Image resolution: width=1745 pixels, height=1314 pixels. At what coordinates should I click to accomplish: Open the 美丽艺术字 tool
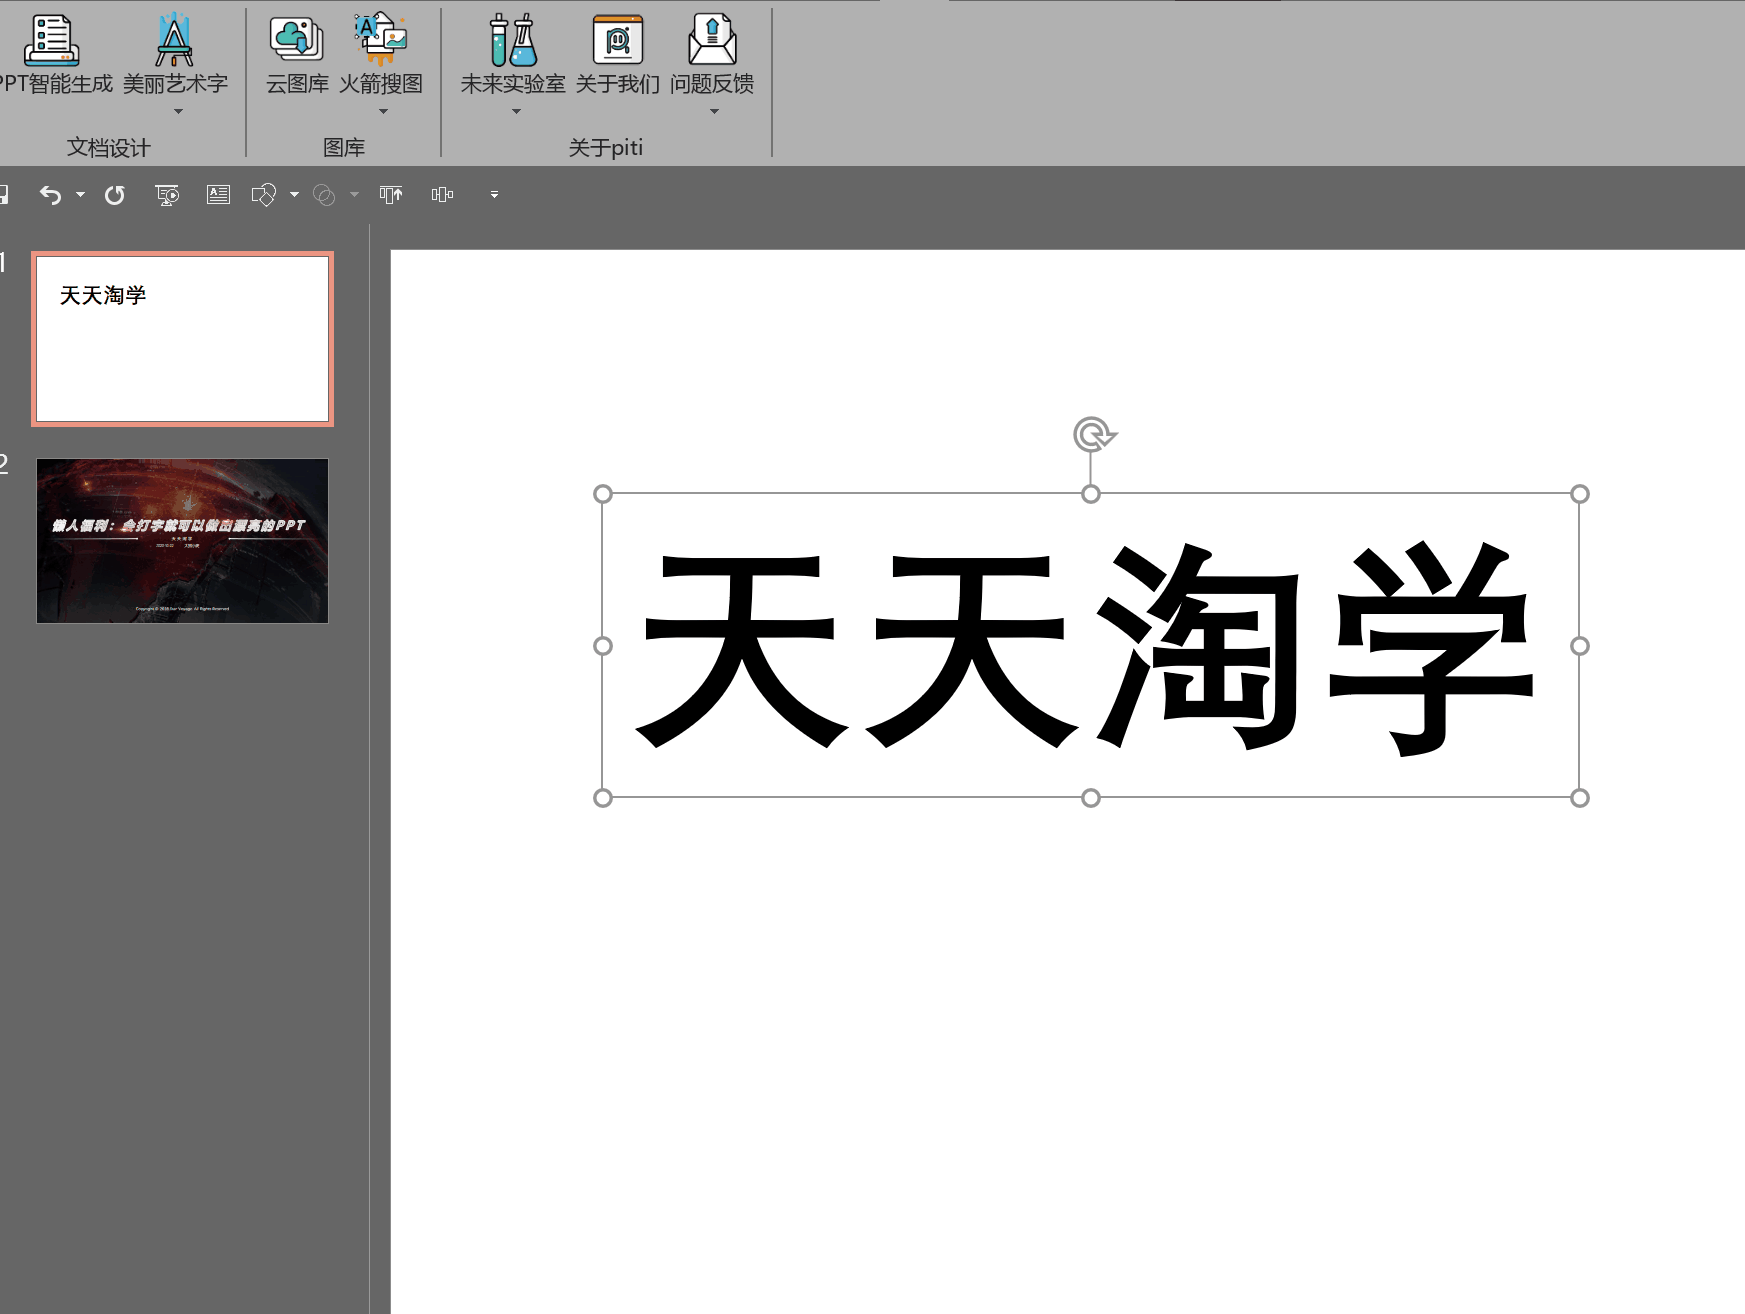[175, 42]
